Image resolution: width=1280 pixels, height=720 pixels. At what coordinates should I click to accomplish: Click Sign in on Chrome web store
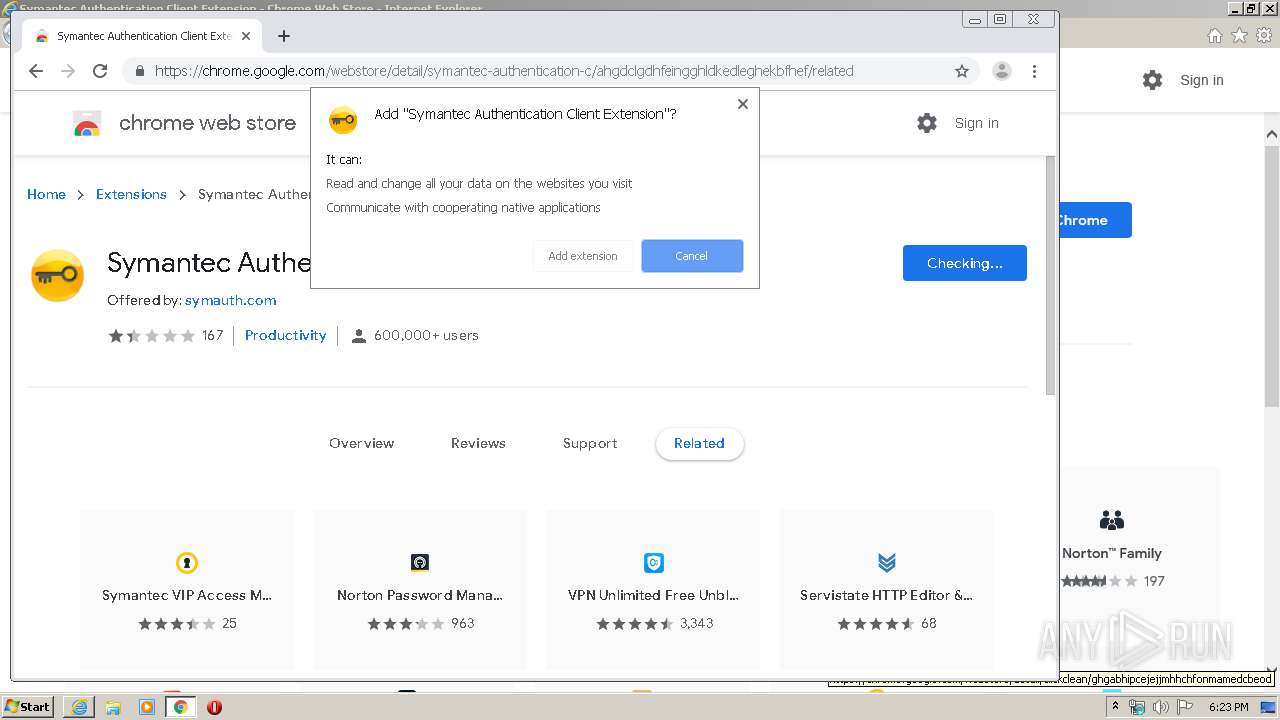[x=976, y=123]
